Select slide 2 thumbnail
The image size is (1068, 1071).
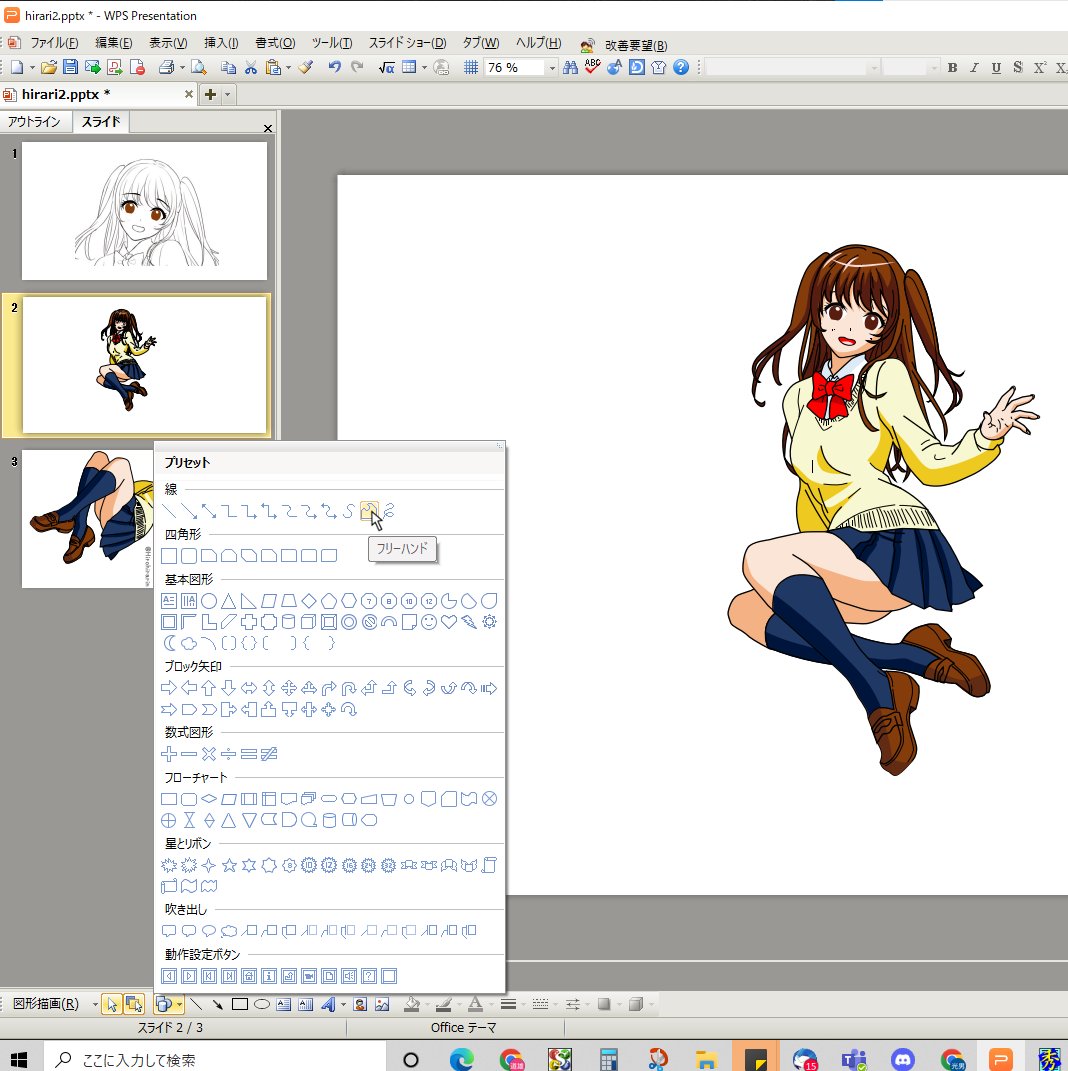click(144, 365)
